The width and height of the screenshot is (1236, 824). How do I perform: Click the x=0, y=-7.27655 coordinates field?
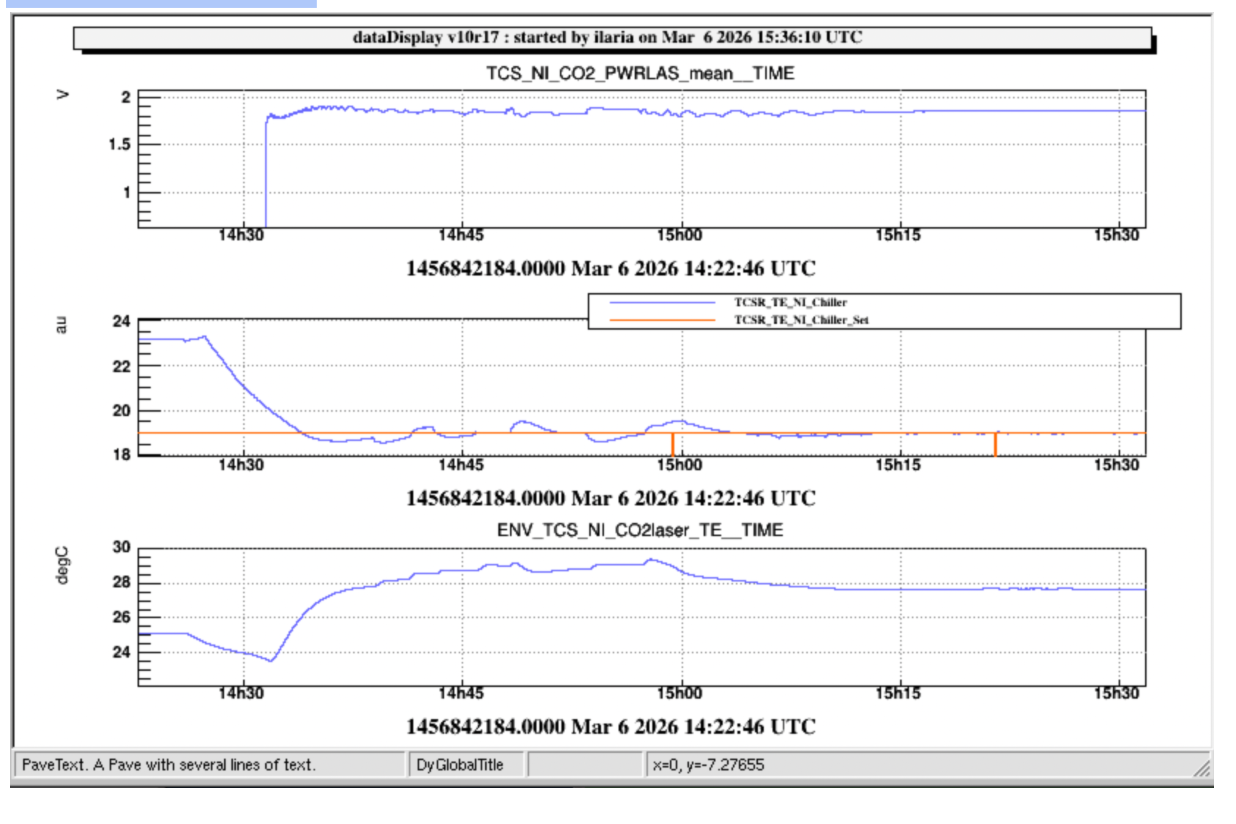[x=709, y=765]
